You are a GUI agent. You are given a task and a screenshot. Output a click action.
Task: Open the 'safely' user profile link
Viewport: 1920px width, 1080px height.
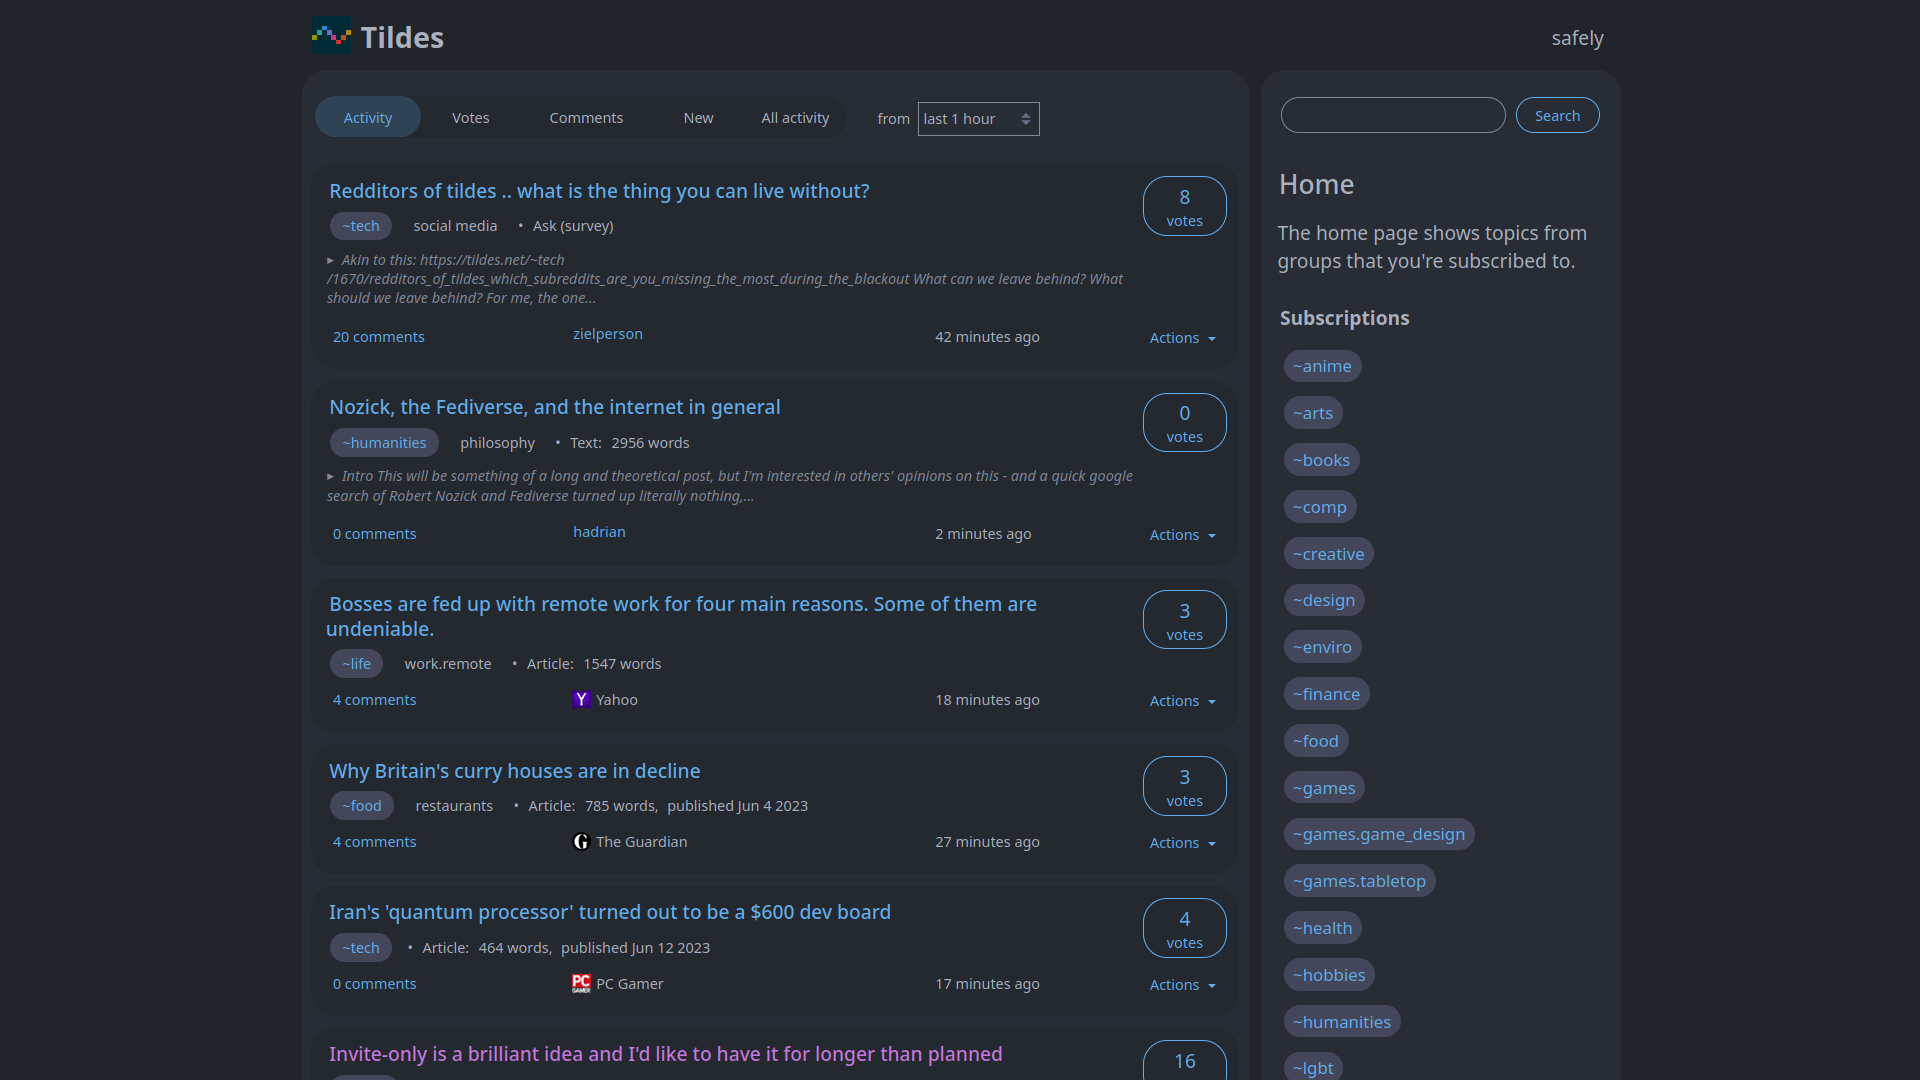click(x=1577, y=38)
